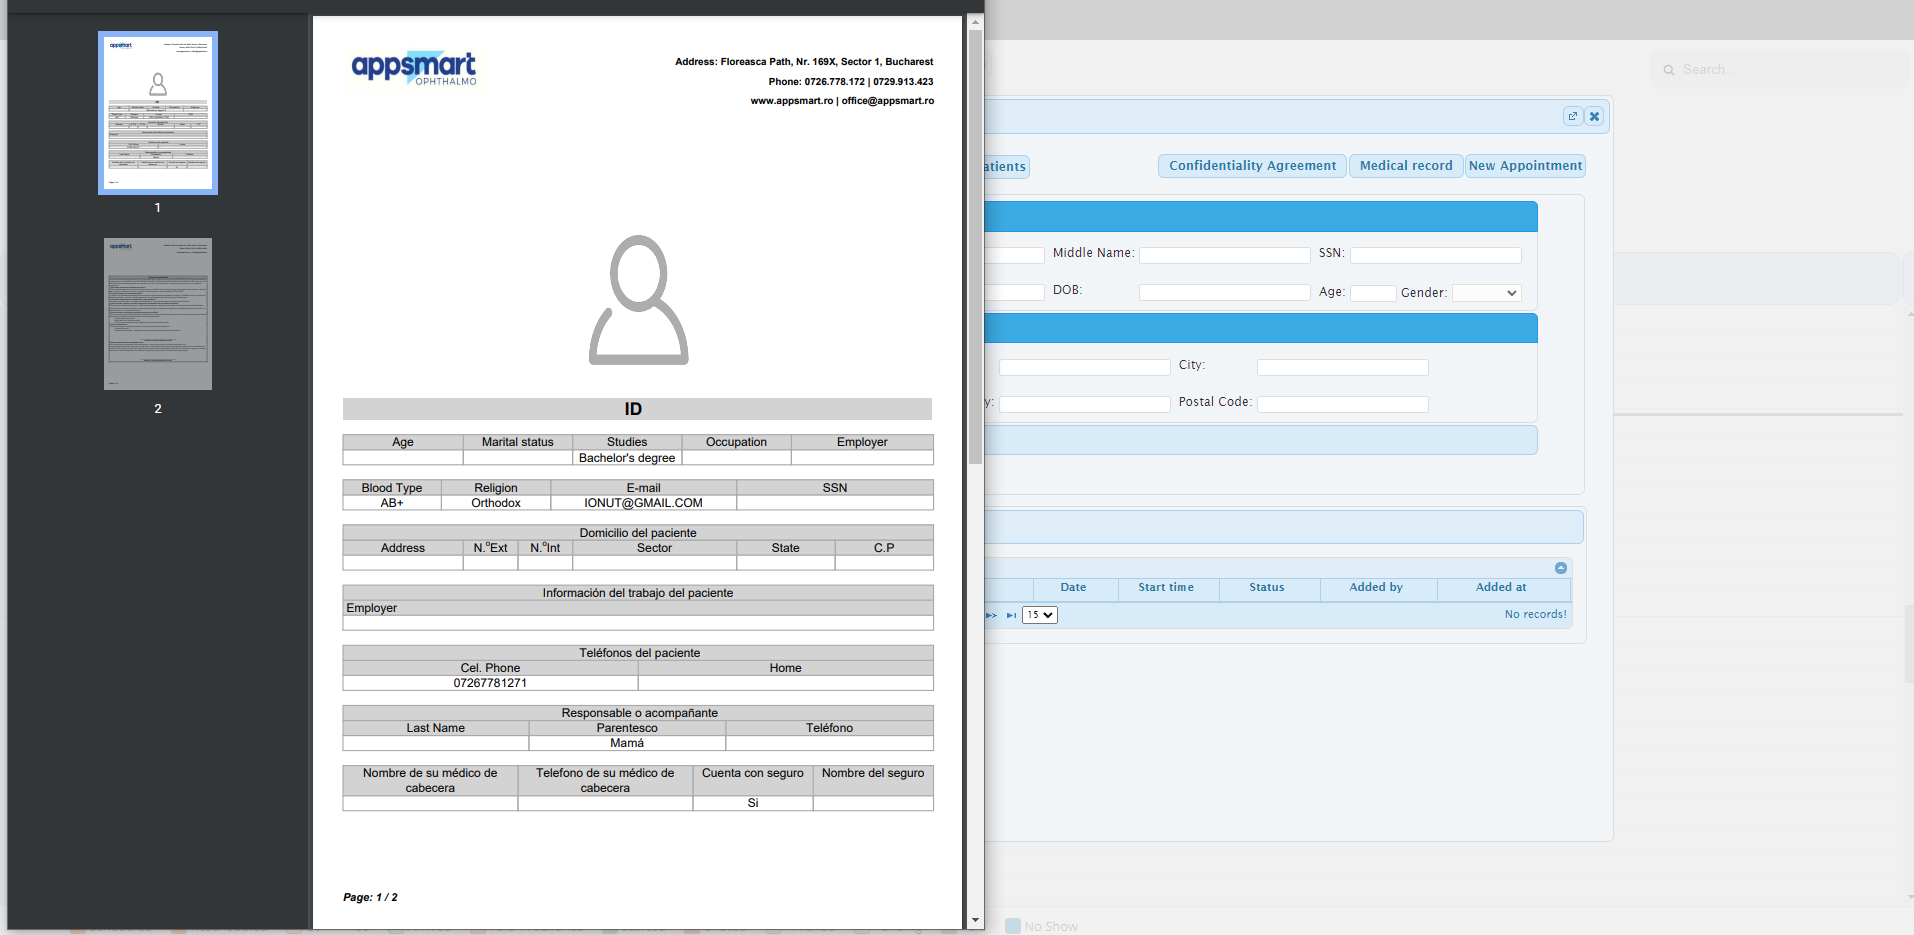The image size is (1914, 935).
Task: Open page 1 thumbnail in PDF sidebar
Action: tap(158, 113)
